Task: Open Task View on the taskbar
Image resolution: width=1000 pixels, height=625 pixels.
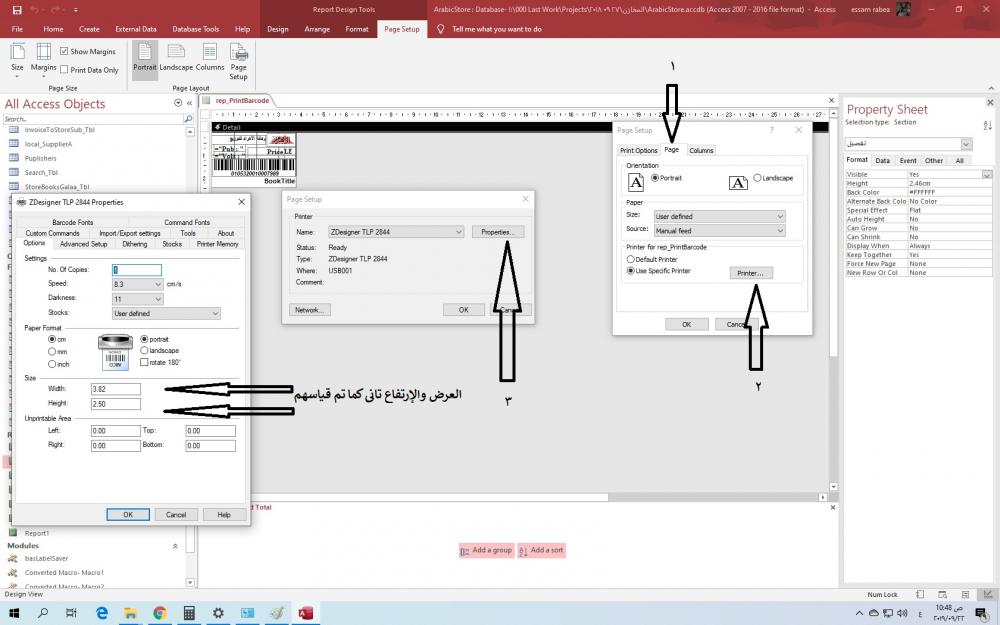Action: pyautogui.click(x=71, y=614)
